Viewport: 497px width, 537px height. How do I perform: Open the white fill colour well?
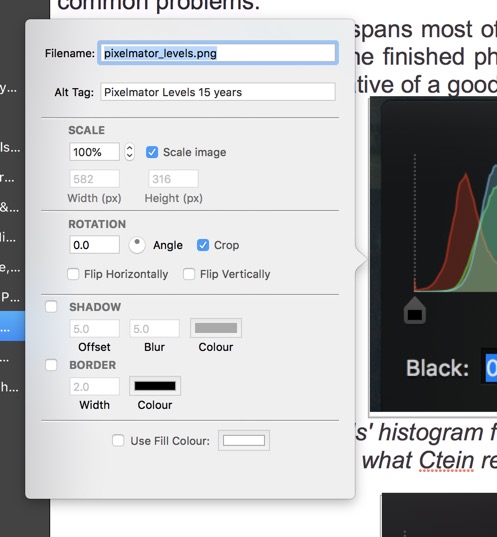[x=244, y=440]
